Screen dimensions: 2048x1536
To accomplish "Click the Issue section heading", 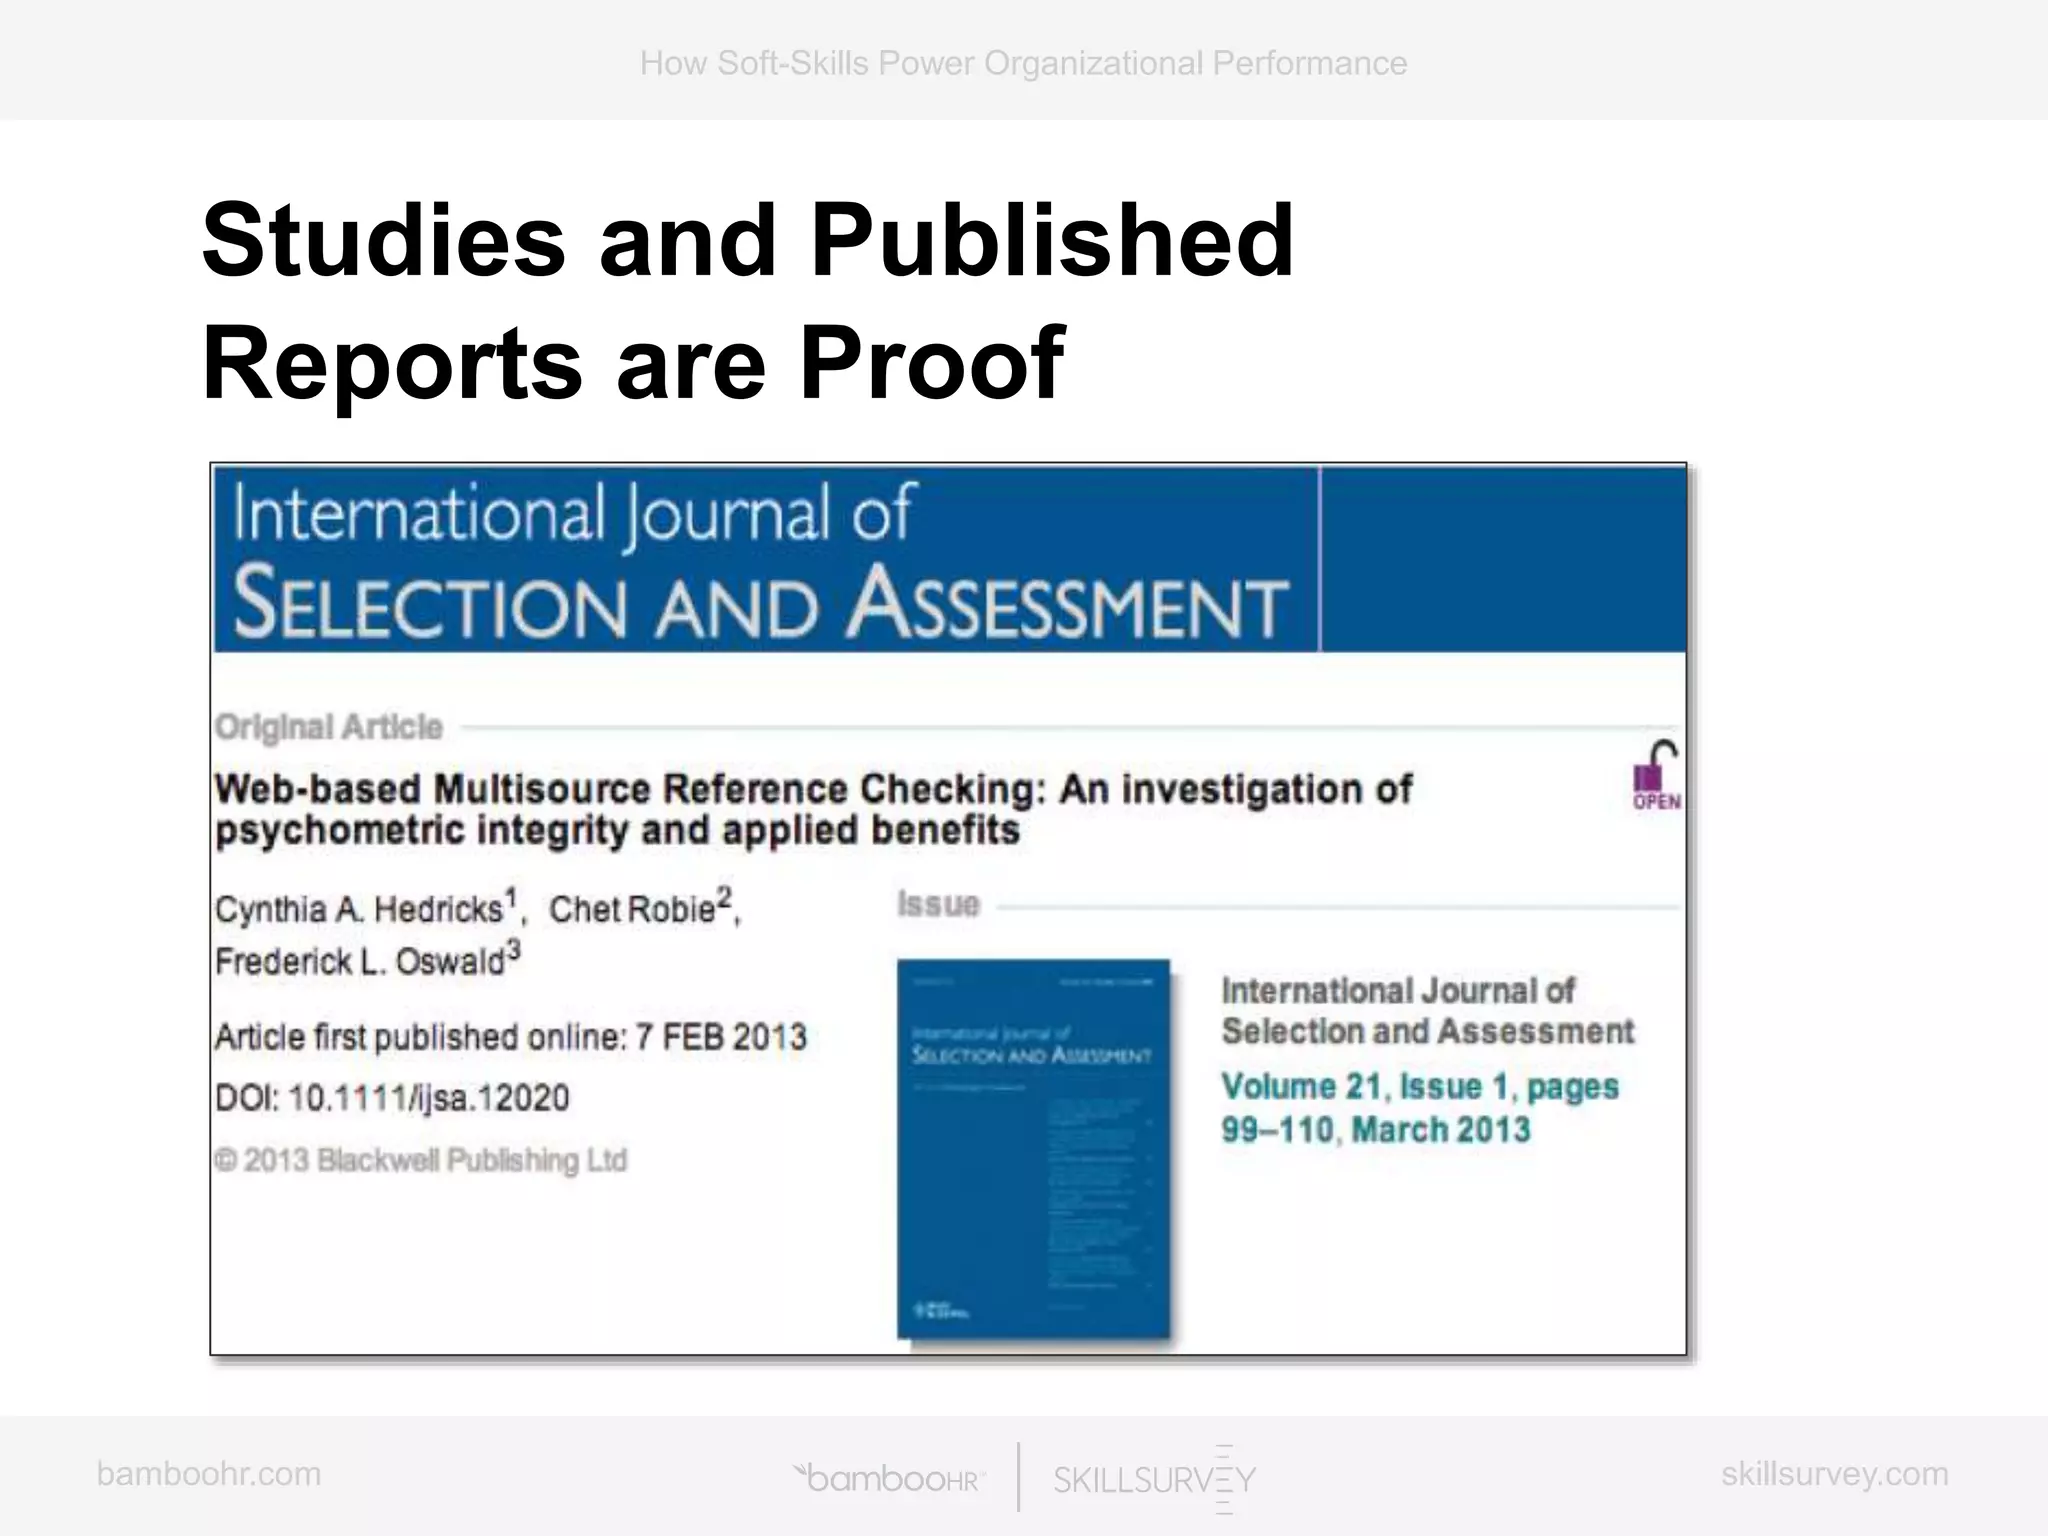I will pyautogui.click(x=938, y=904).
